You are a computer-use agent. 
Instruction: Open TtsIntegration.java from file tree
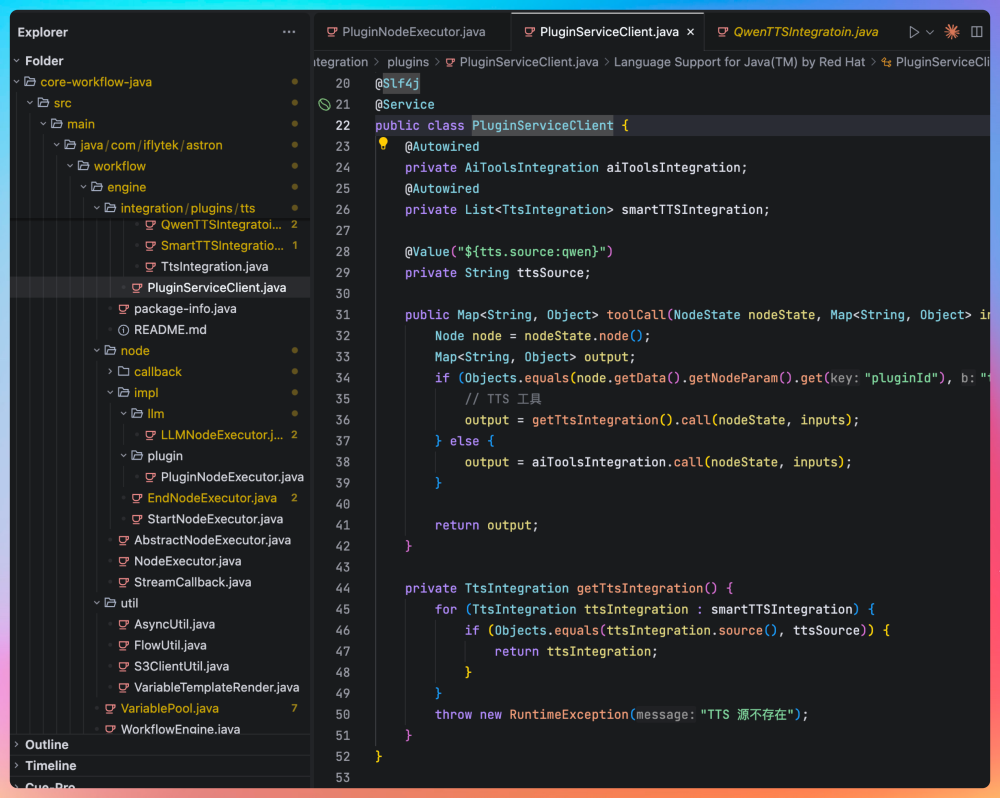click(x=214, y=267)
